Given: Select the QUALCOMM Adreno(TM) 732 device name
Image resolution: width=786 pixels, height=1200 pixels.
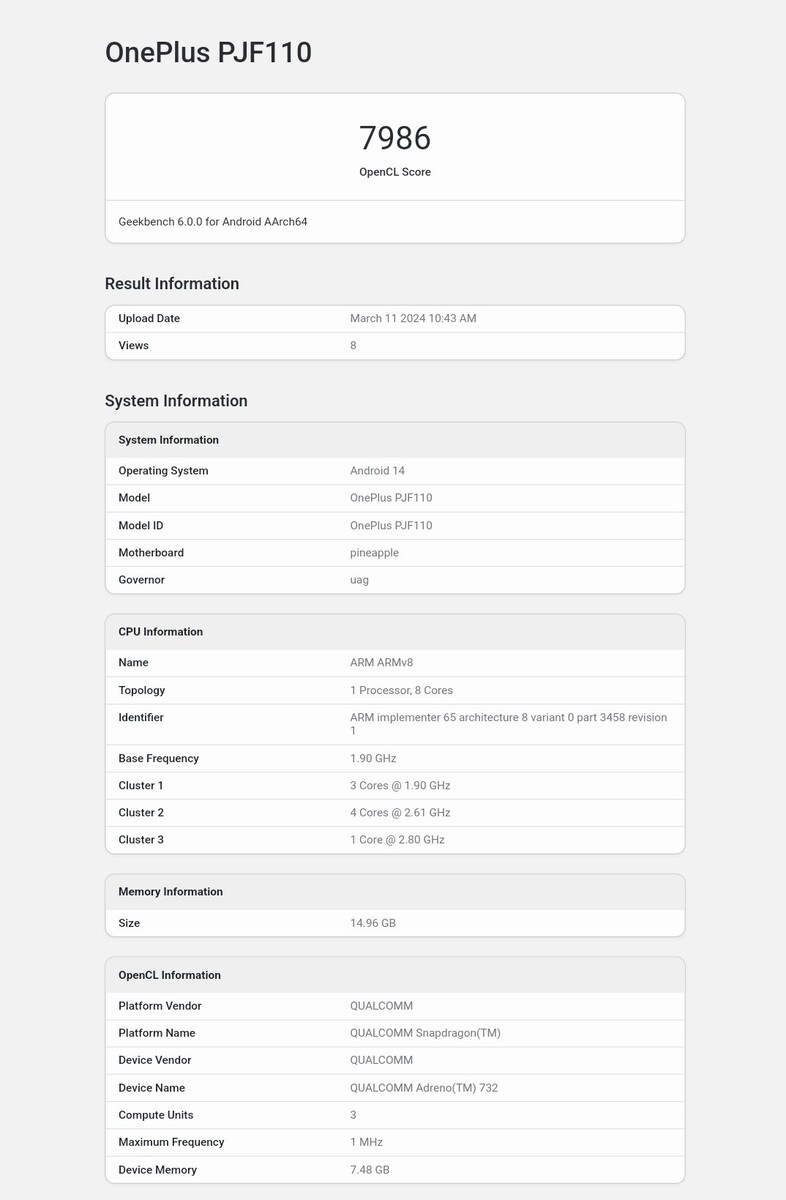Looking at the screenshot, I should pyautogui.click(x=424, y=1088).
